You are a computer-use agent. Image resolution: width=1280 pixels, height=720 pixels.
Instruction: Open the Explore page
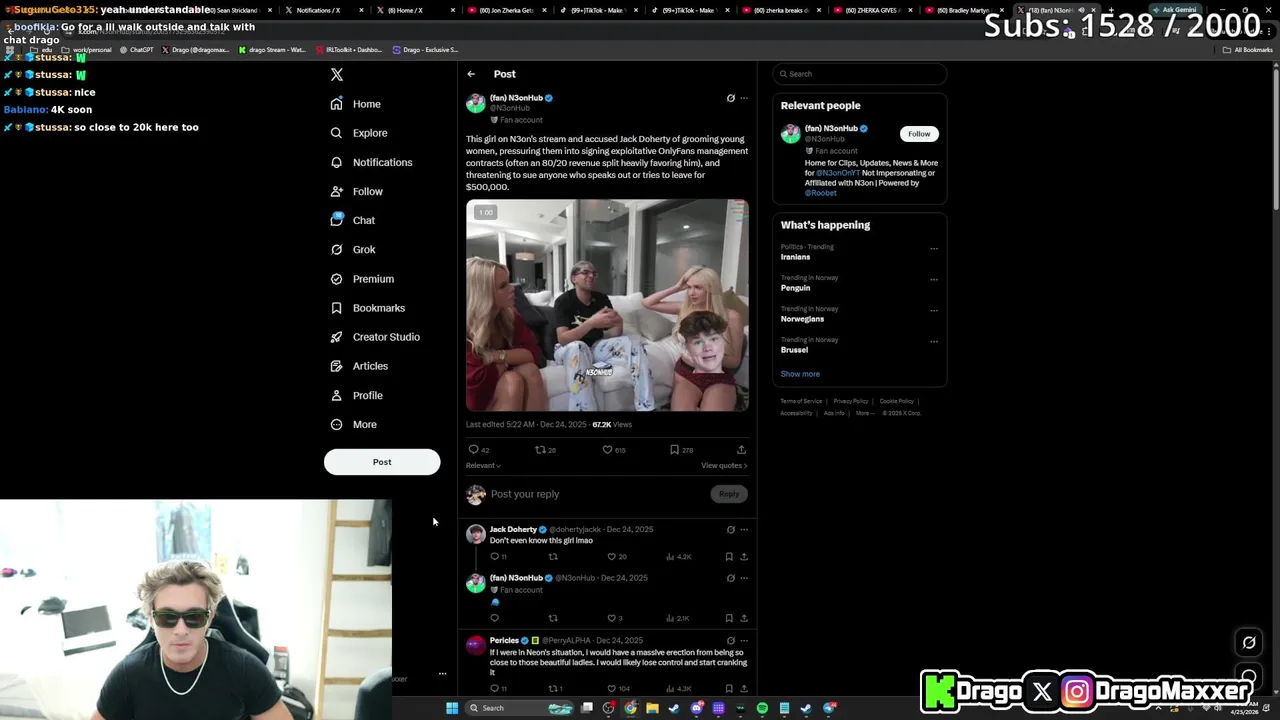(x=359, y=133)
